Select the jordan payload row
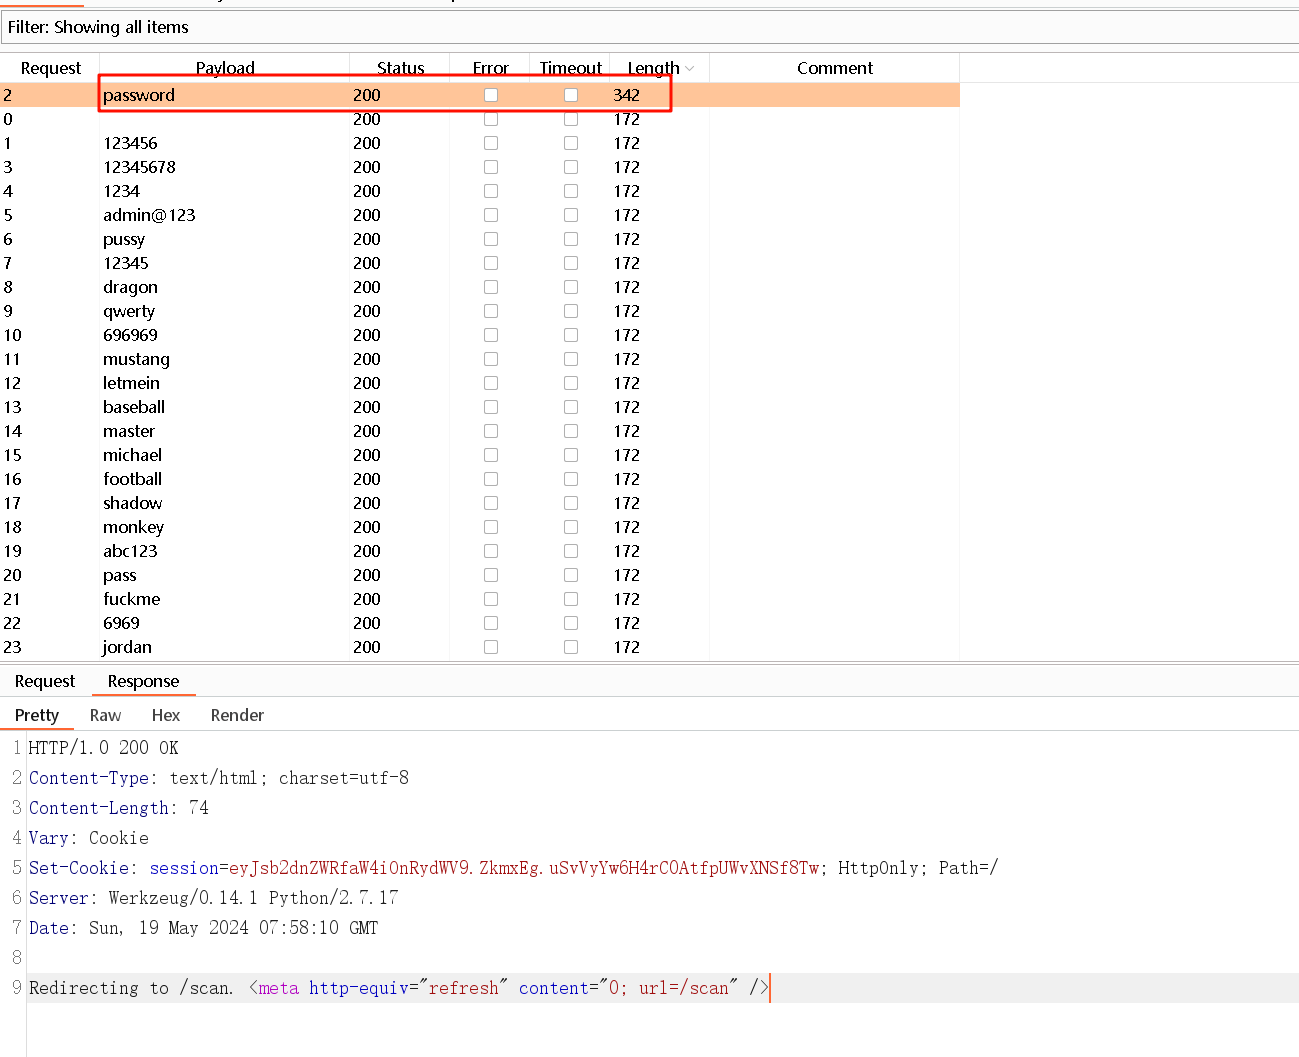Viewport: 1299px width, 1057px height. click(480, 647)
